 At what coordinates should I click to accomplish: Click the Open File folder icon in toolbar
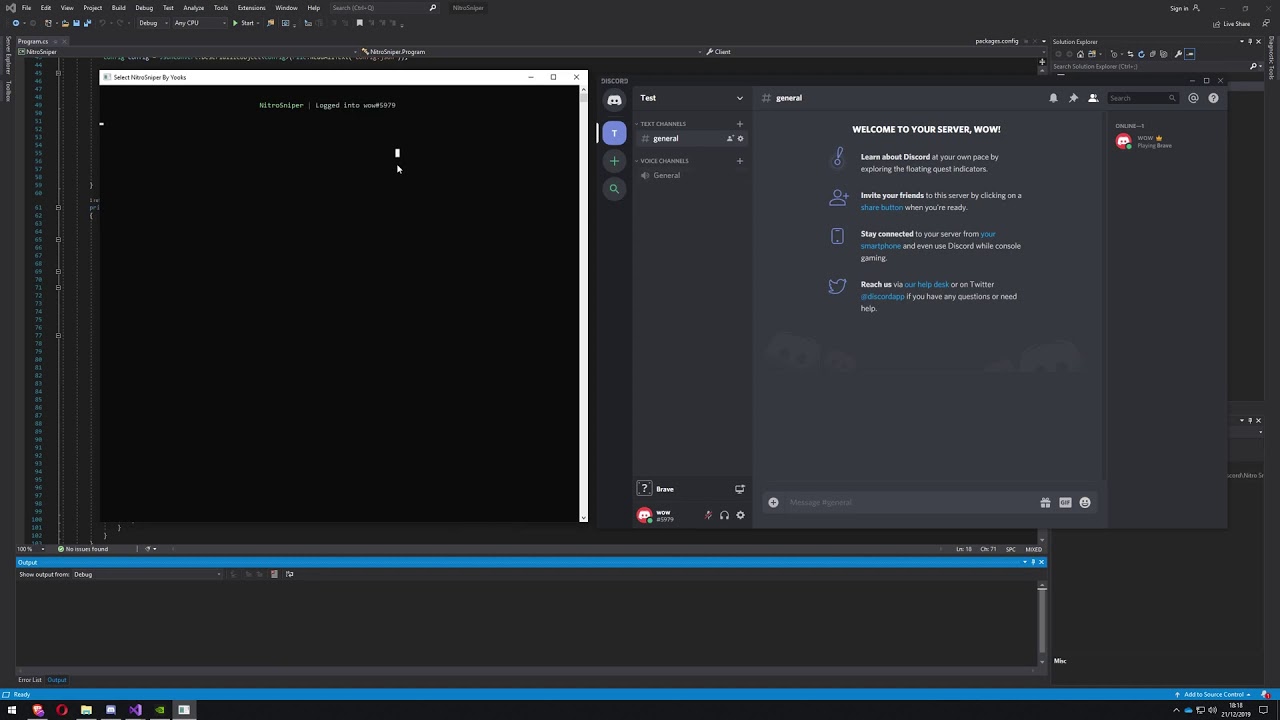click(x=65, y=23)
